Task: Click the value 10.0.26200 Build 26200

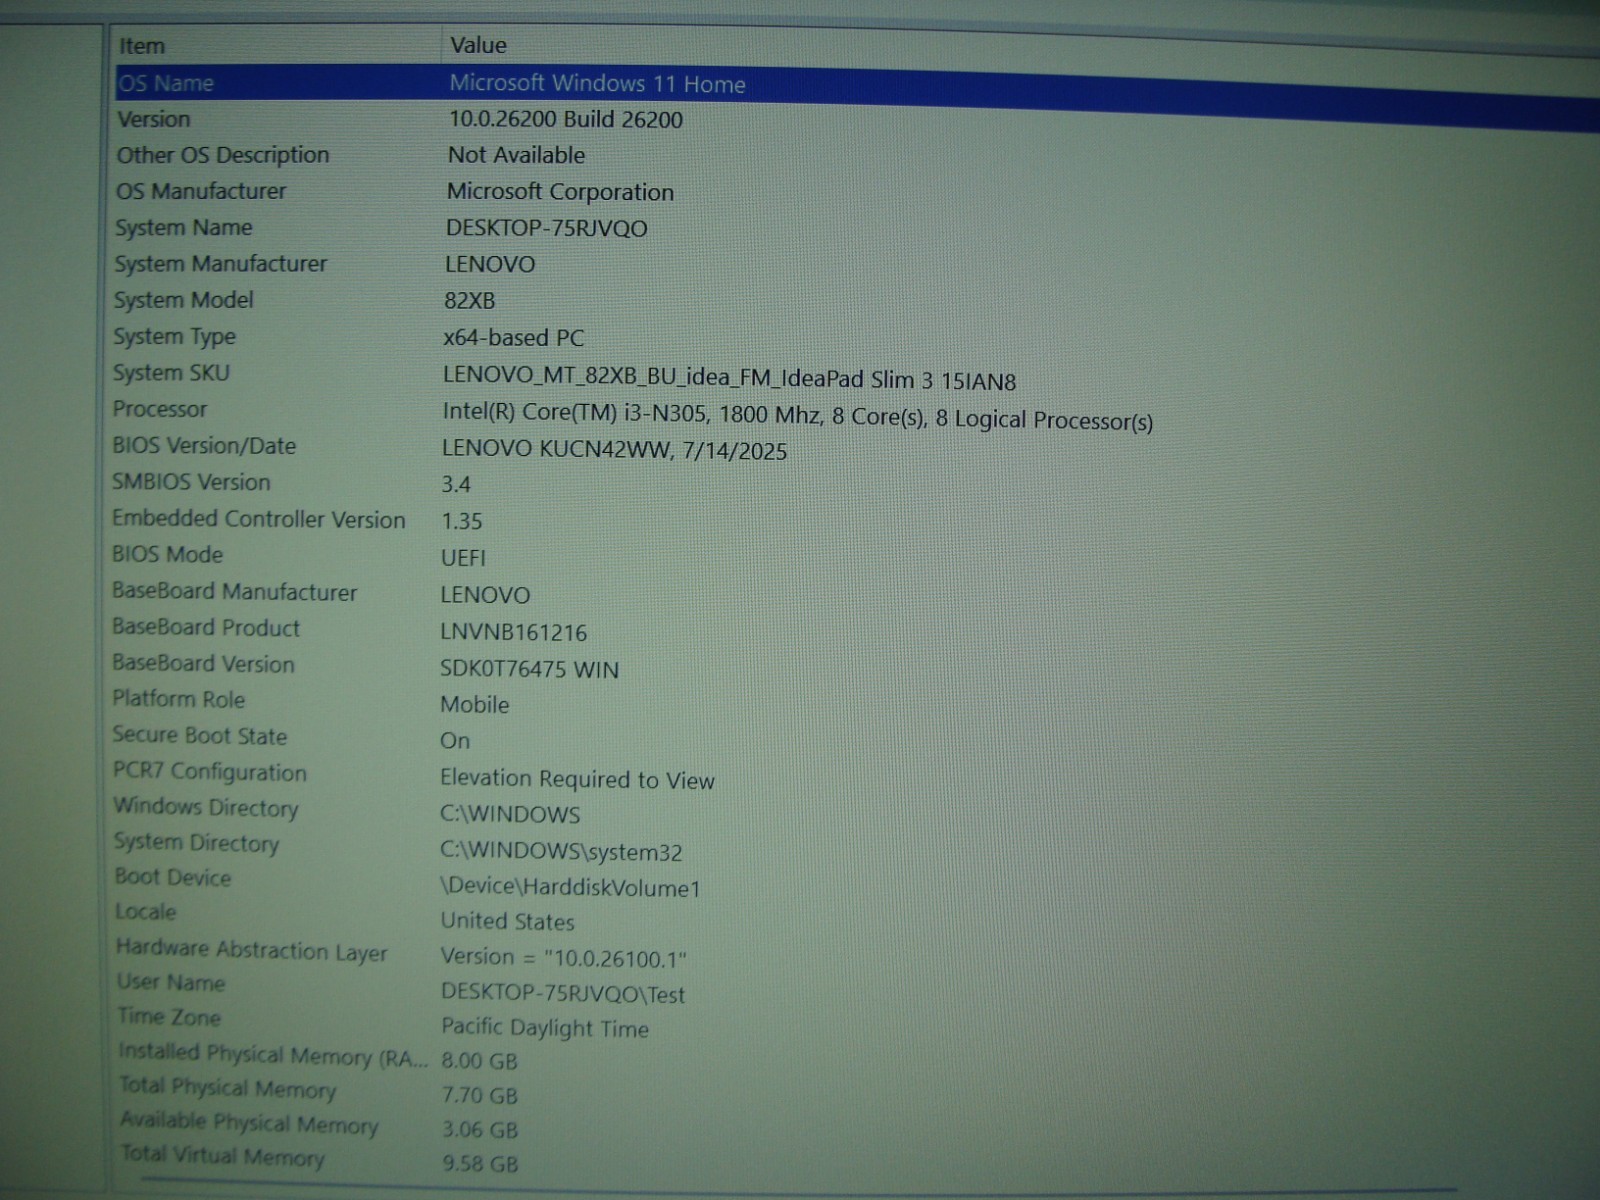Action: click(x=565, y=119)
